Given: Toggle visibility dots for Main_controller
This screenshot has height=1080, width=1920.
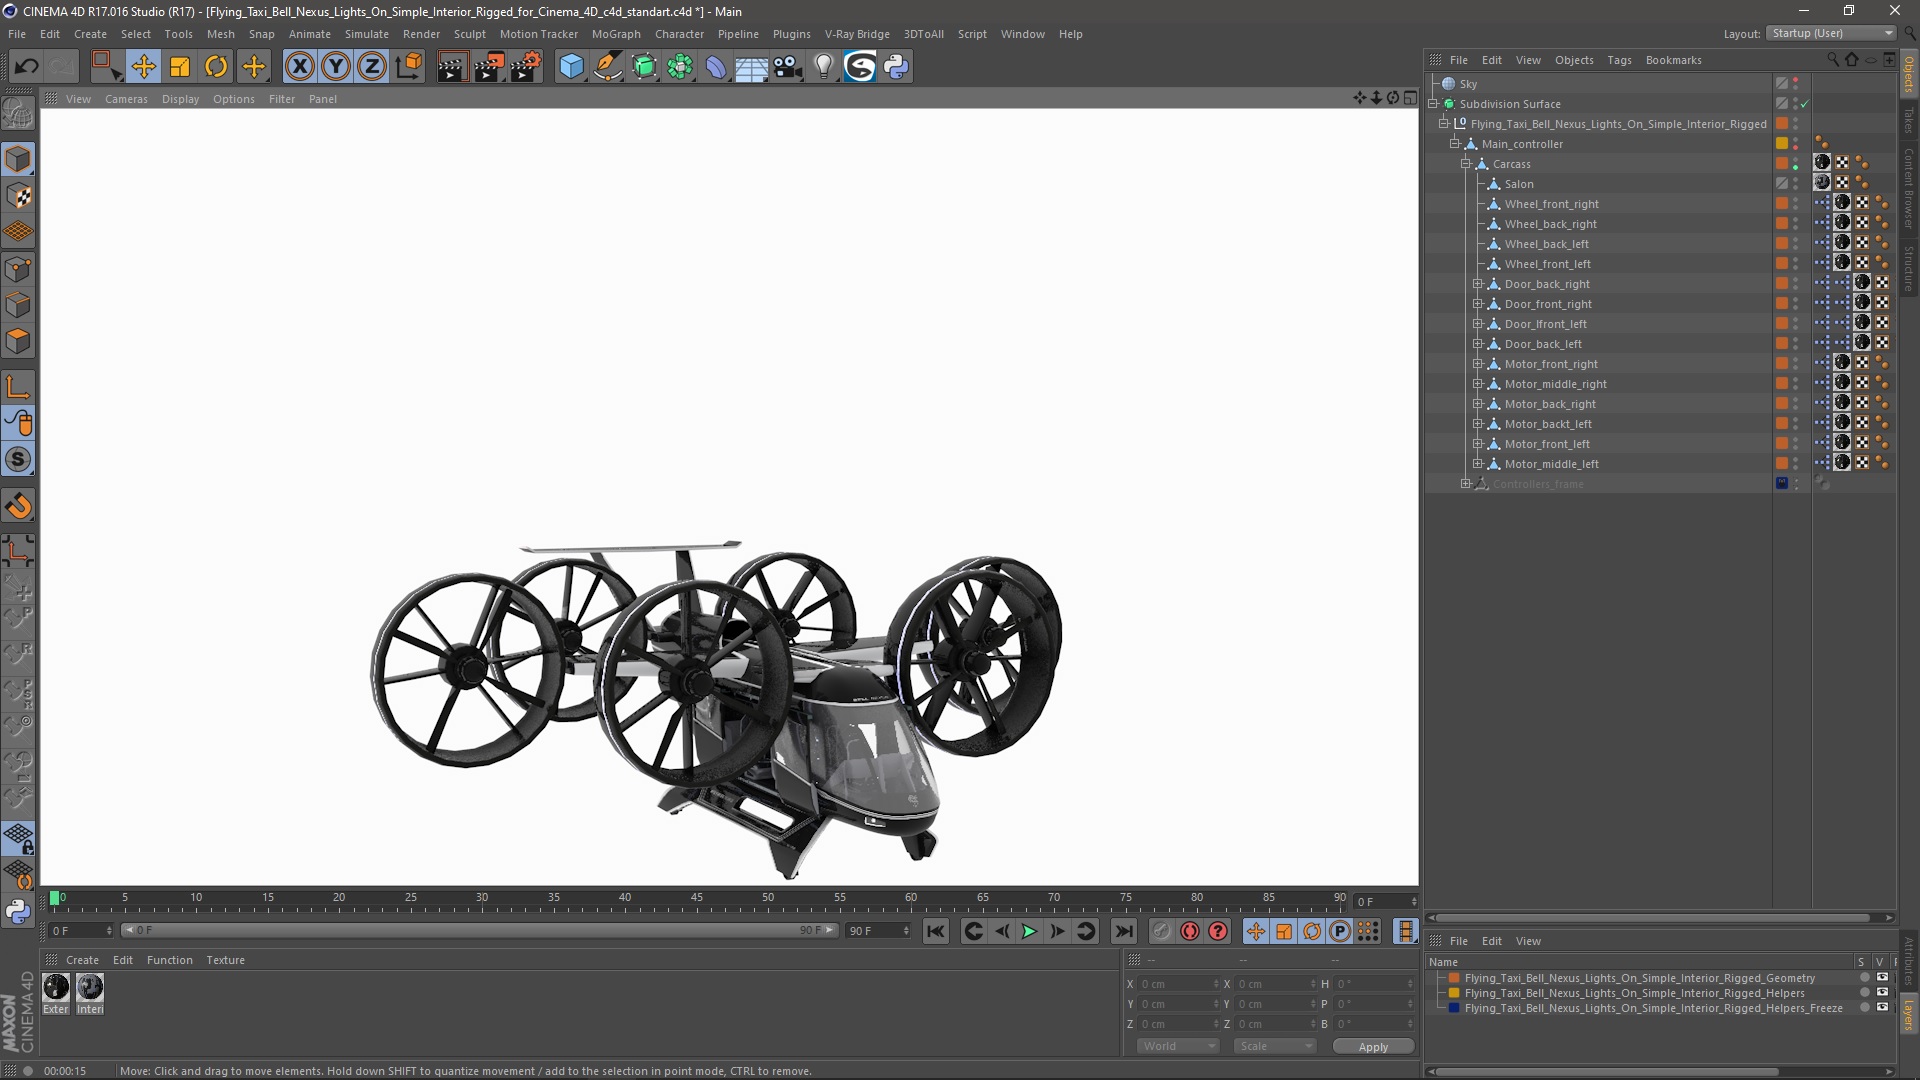Looking at the screenshot, I should click(x=1796, y=144).
